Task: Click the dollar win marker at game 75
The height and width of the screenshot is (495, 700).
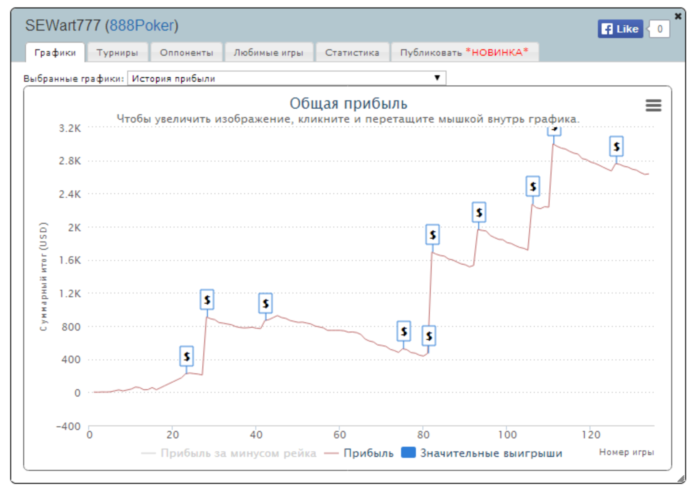Action: click(404, 331)
